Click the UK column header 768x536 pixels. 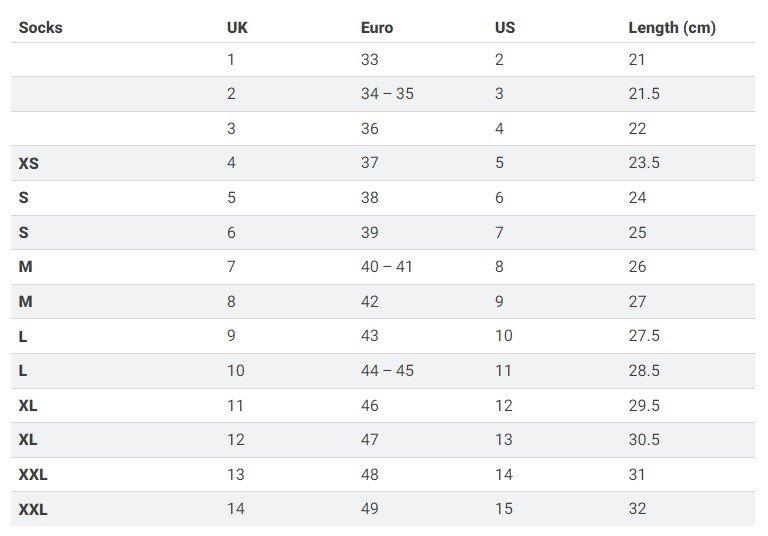tap(237, 28)
